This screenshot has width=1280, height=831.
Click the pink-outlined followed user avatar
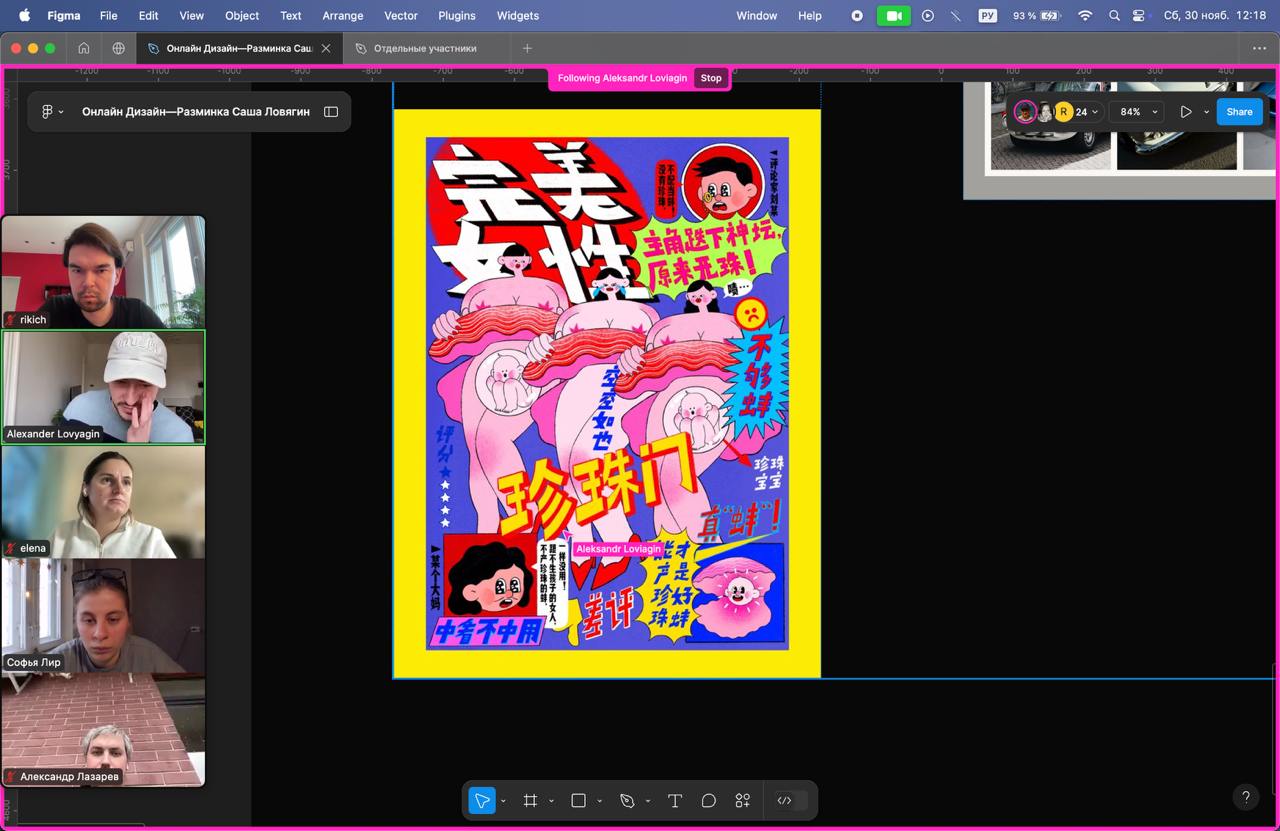click(1025, 112)
